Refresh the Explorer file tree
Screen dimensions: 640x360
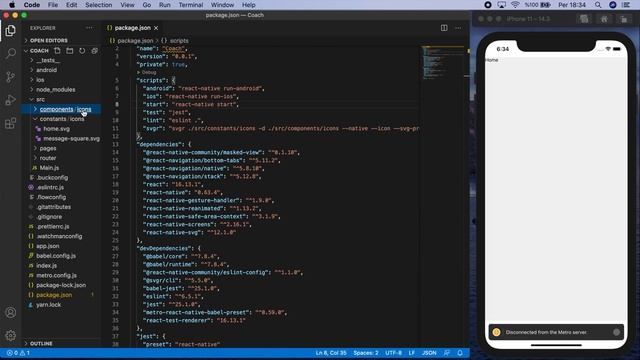pyautogui.click(x=82, y=51)
